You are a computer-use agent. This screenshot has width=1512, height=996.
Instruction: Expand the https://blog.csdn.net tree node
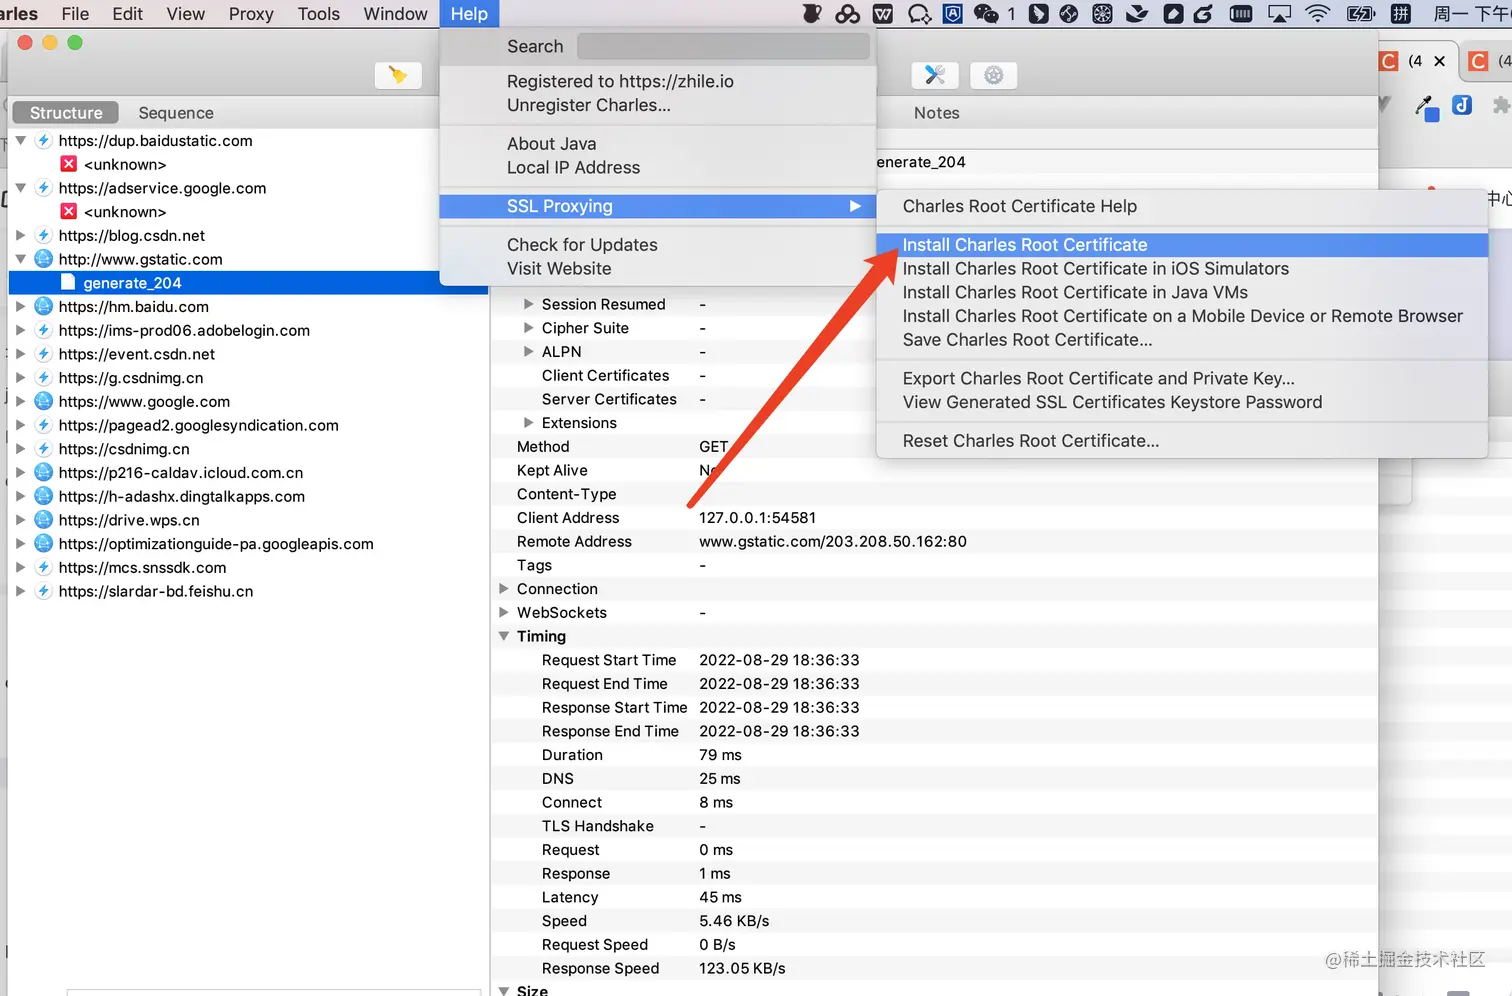click(x=20, y=235)
